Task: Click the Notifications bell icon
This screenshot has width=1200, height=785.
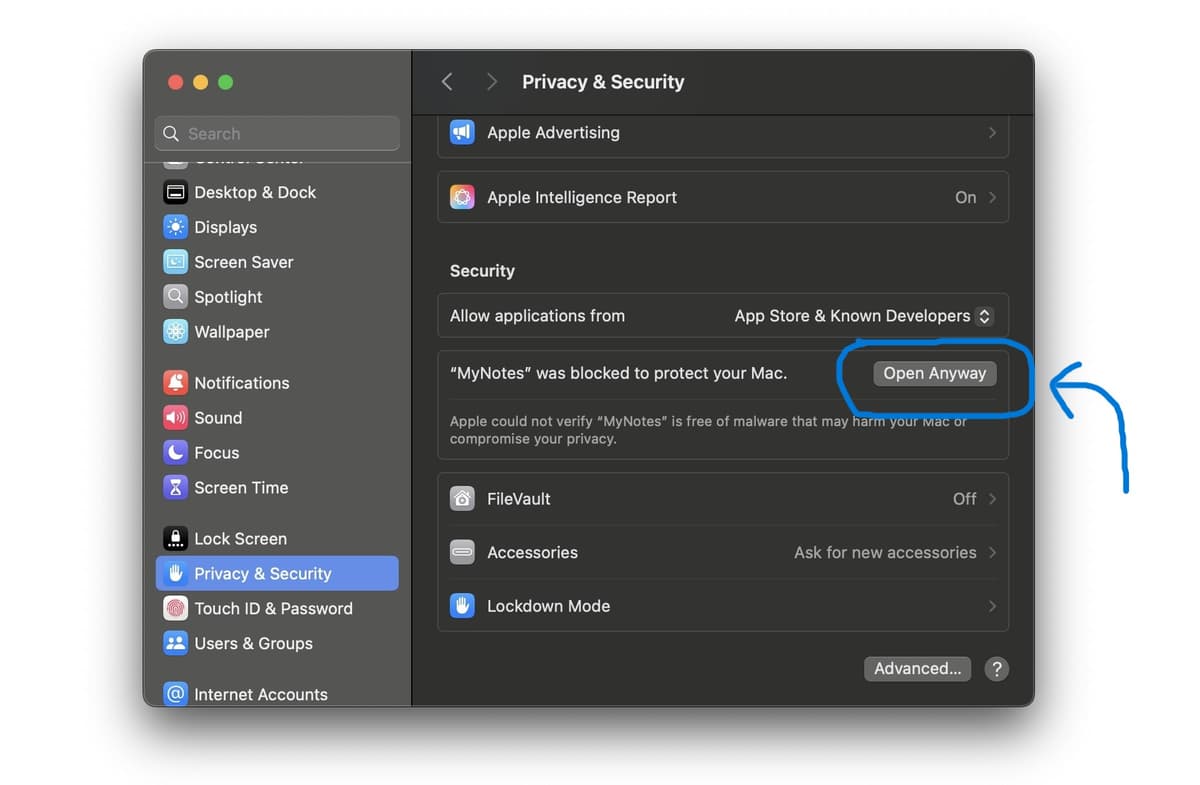Action: 175,383
